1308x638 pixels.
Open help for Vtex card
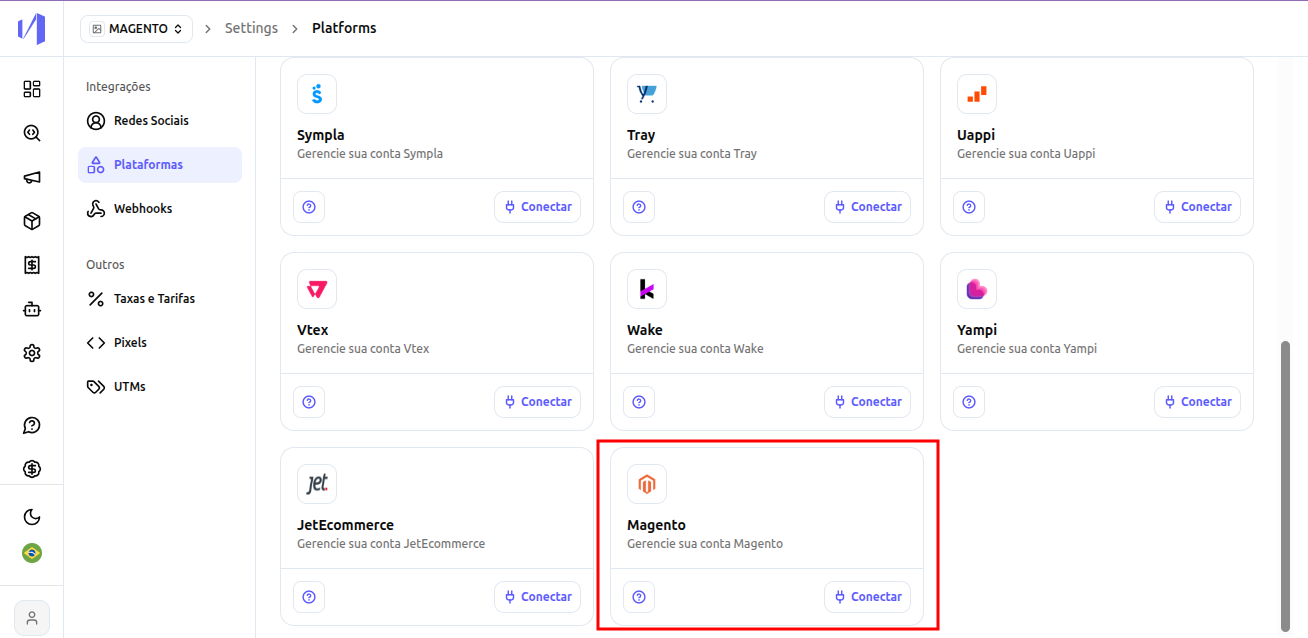pyautogui.click(x=309, y=402)
